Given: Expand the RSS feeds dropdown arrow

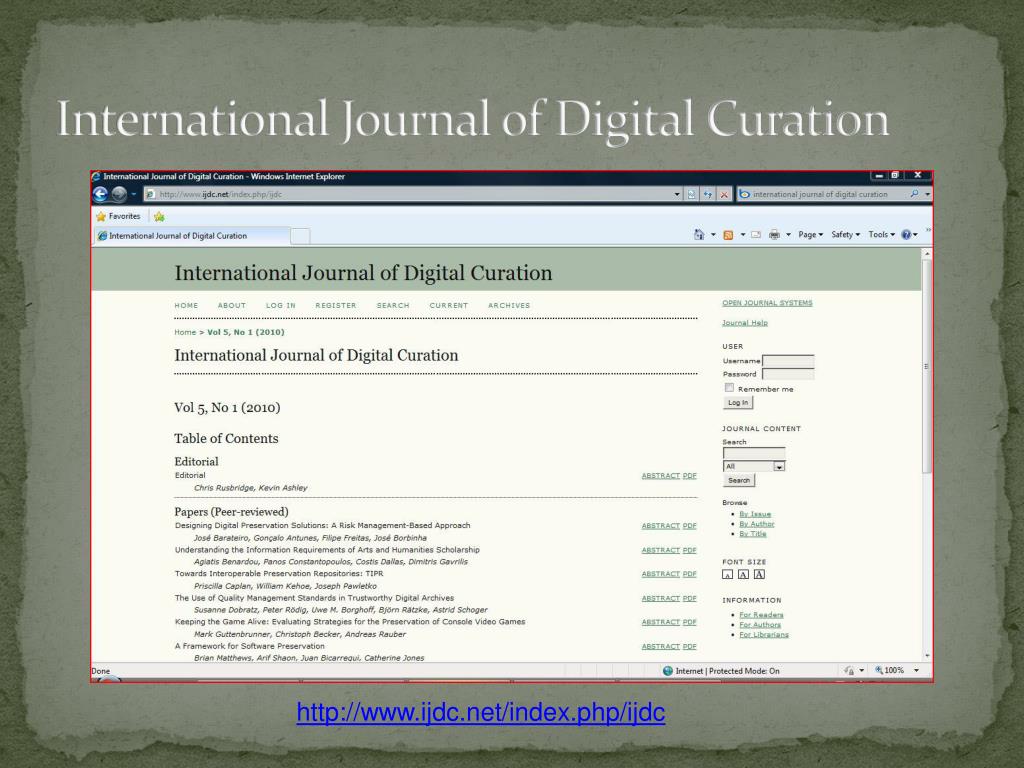Looking at the screenshot, I should tap(743, 235).
